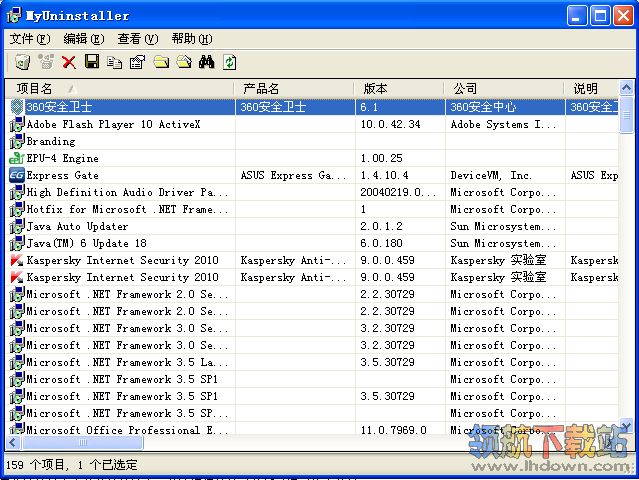Viewport: 639px width, 480px height.
Task: Open the properties toolbar icon
Action: (x=137, y=62)
